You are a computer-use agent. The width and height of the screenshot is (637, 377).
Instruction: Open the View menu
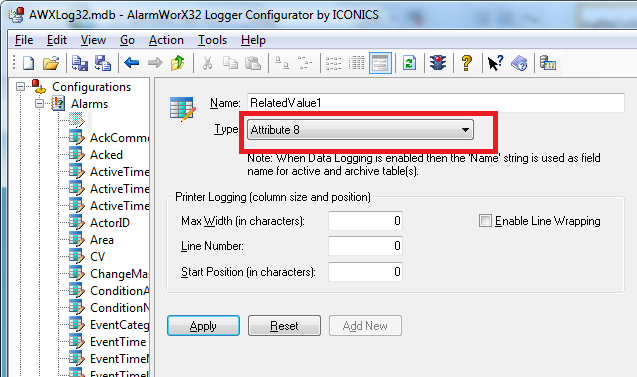pos(93,40)
